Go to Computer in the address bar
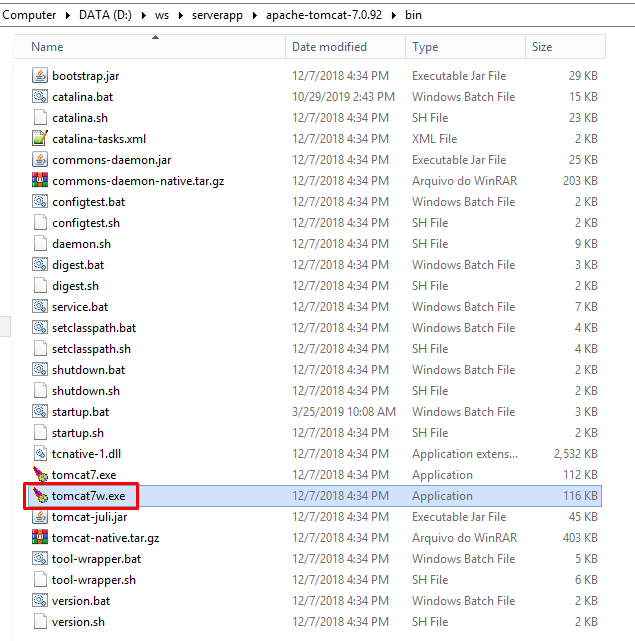Image resolution: width=635 pixels, height=641 pixels. pyautogui.click(x=29, y=15)
